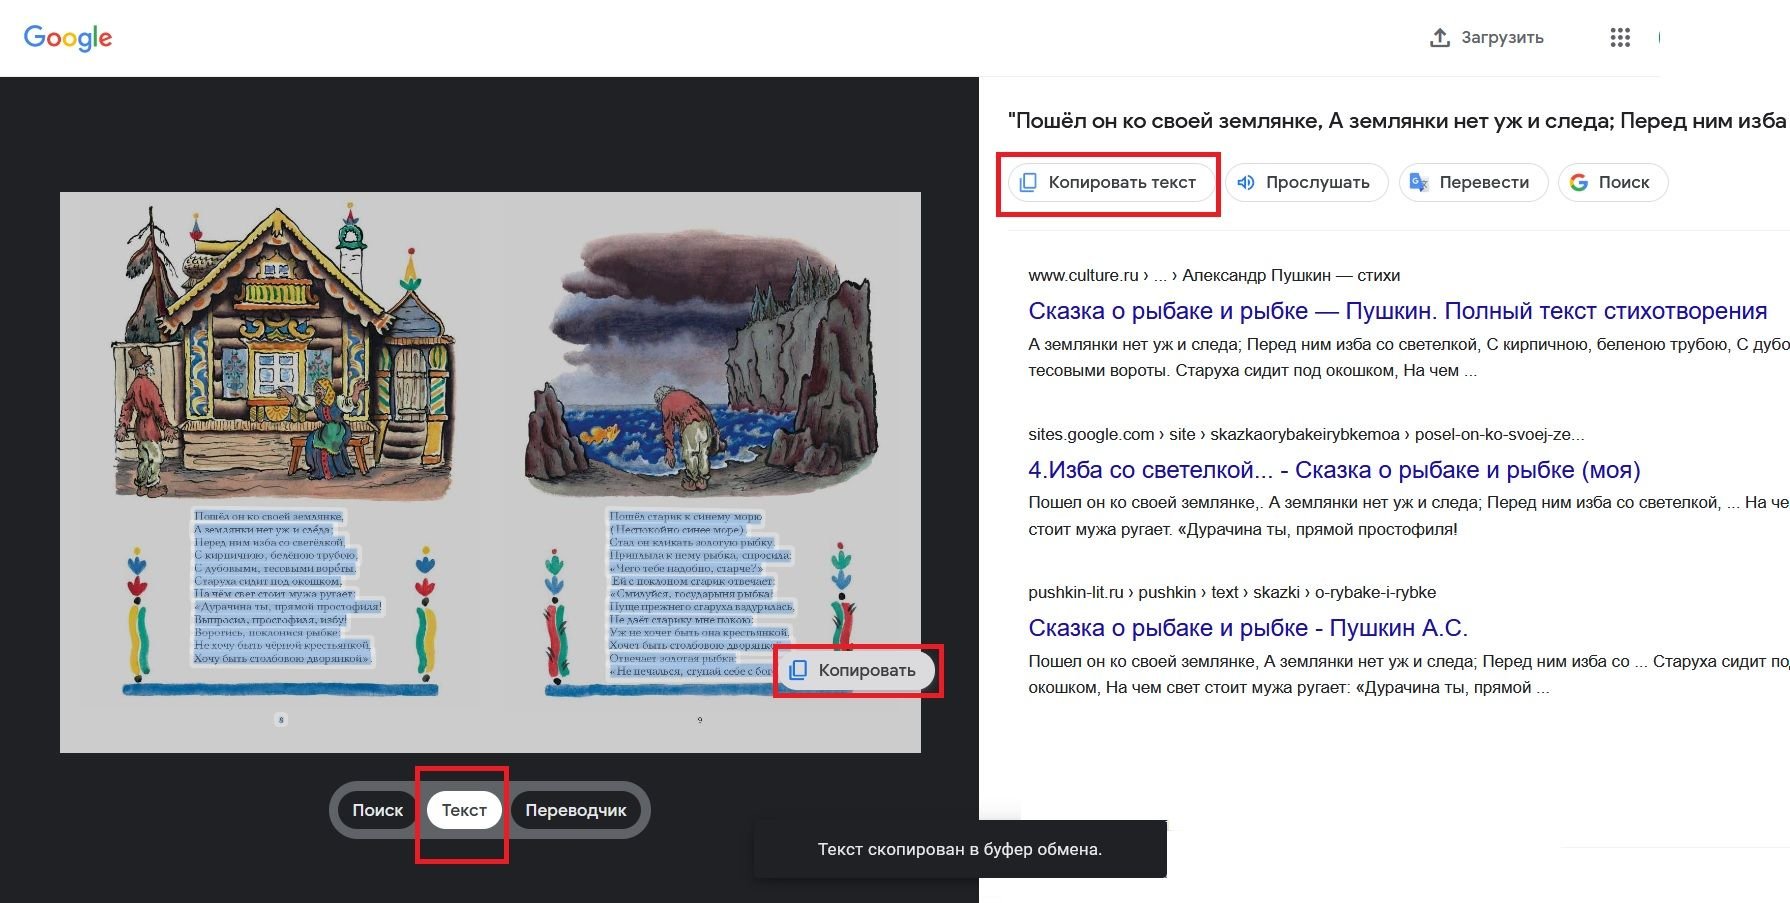This screenshot has width=1790, height=903.
Task: Click the left page highlighted poem text
Action: [x=287, y=587]
